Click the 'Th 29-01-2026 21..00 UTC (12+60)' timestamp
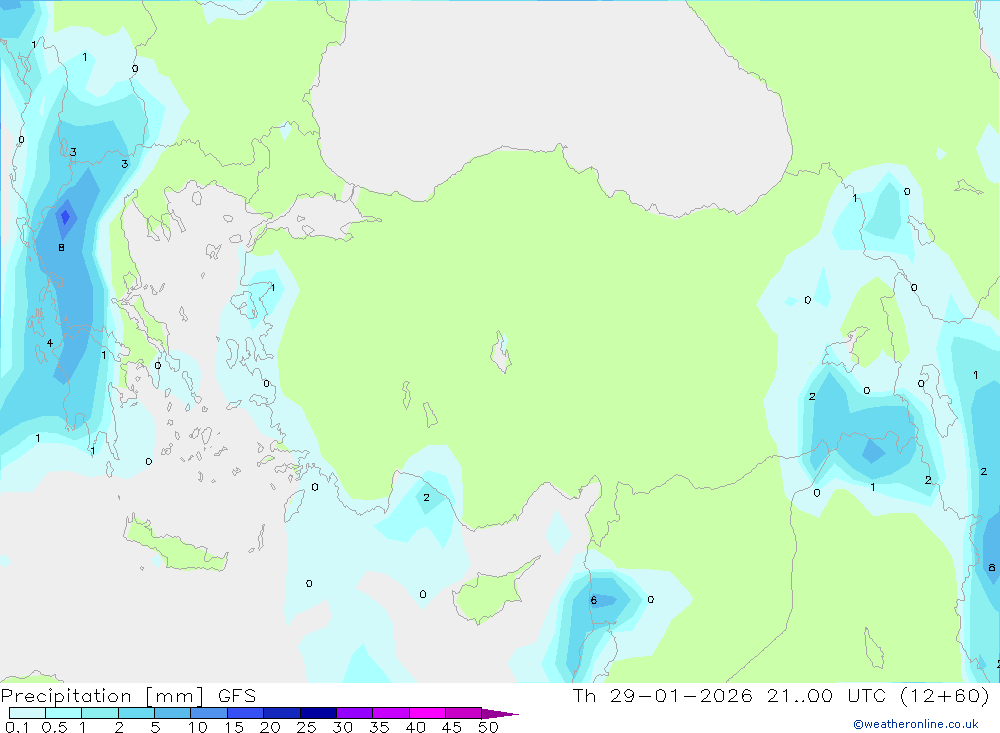 781,695
